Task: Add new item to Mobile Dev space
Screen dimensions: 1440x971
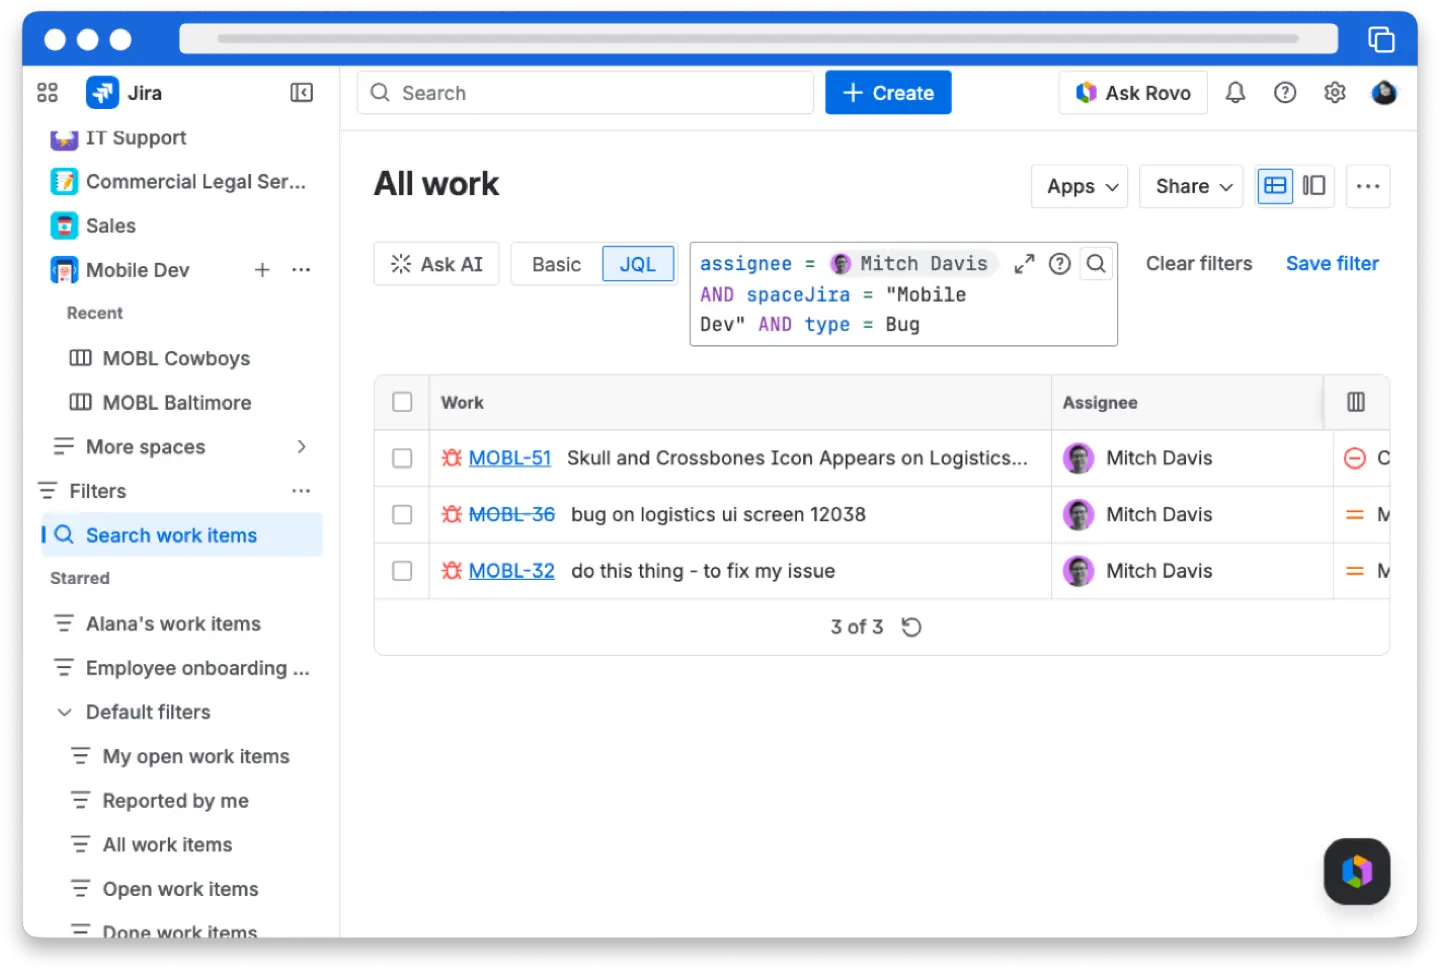Action: [x=262, y=270]
